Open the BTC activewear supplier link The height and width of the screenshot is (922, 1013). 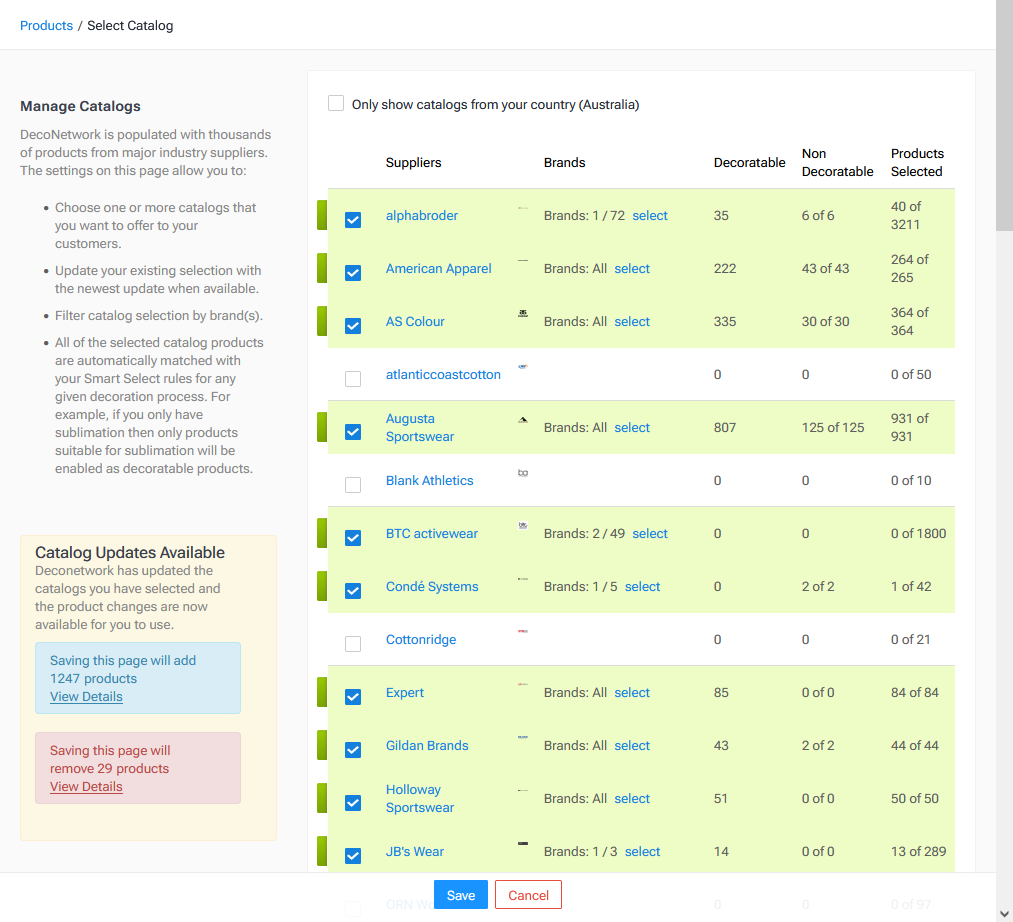click(432, 534)
